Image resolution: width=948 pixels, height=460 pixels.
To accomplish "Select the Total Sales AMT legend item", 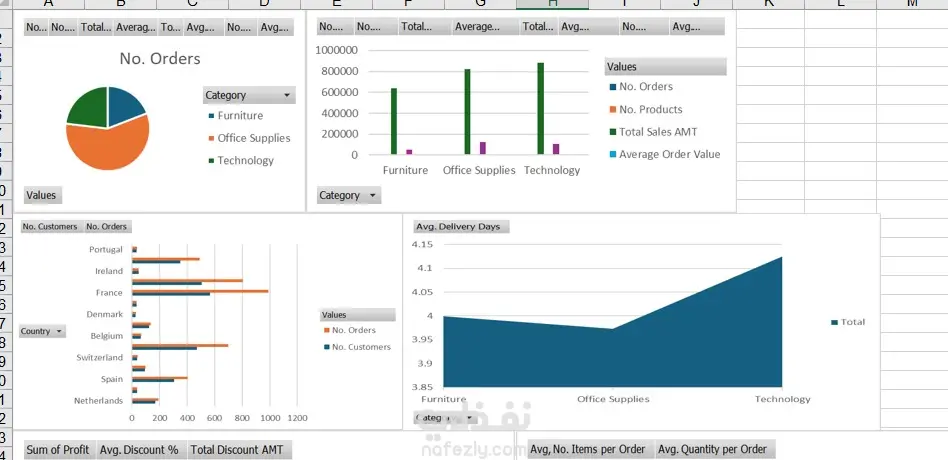I will point(653,132).
